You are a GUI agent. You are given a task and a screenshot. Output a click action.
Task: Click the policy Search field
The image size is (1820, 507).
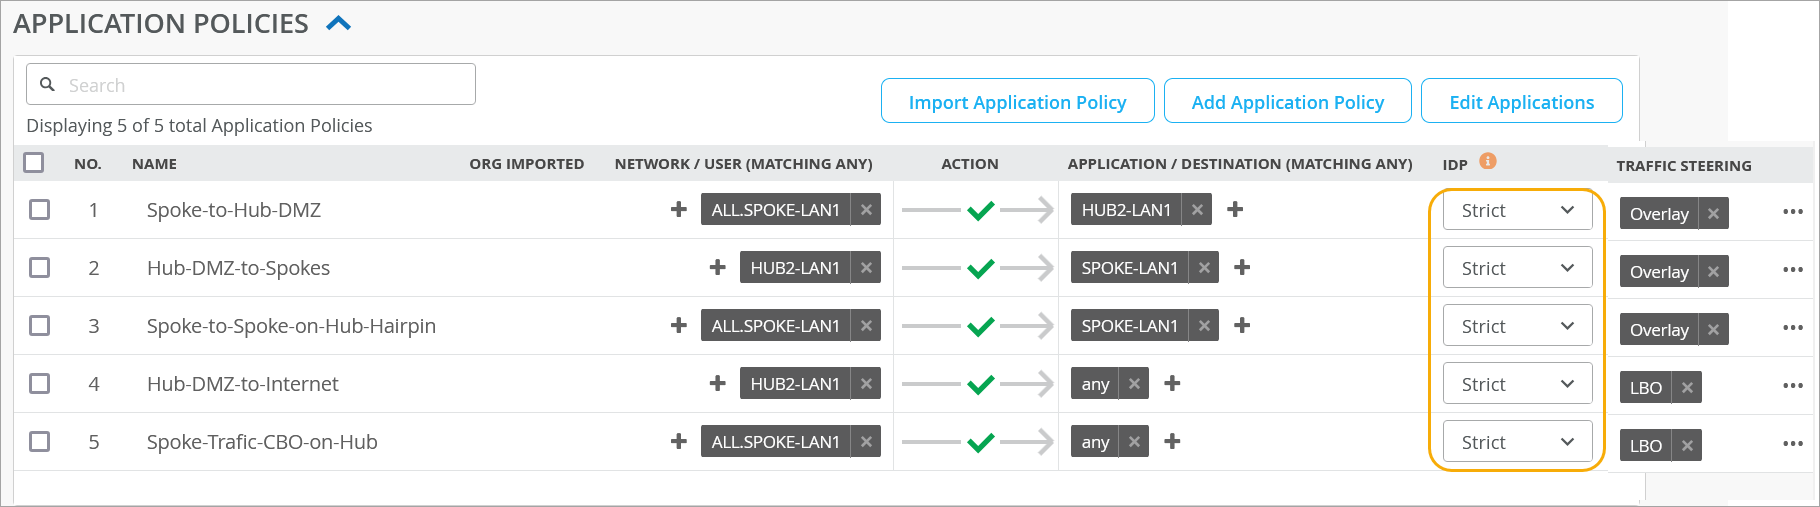click(x=260, y=85)
